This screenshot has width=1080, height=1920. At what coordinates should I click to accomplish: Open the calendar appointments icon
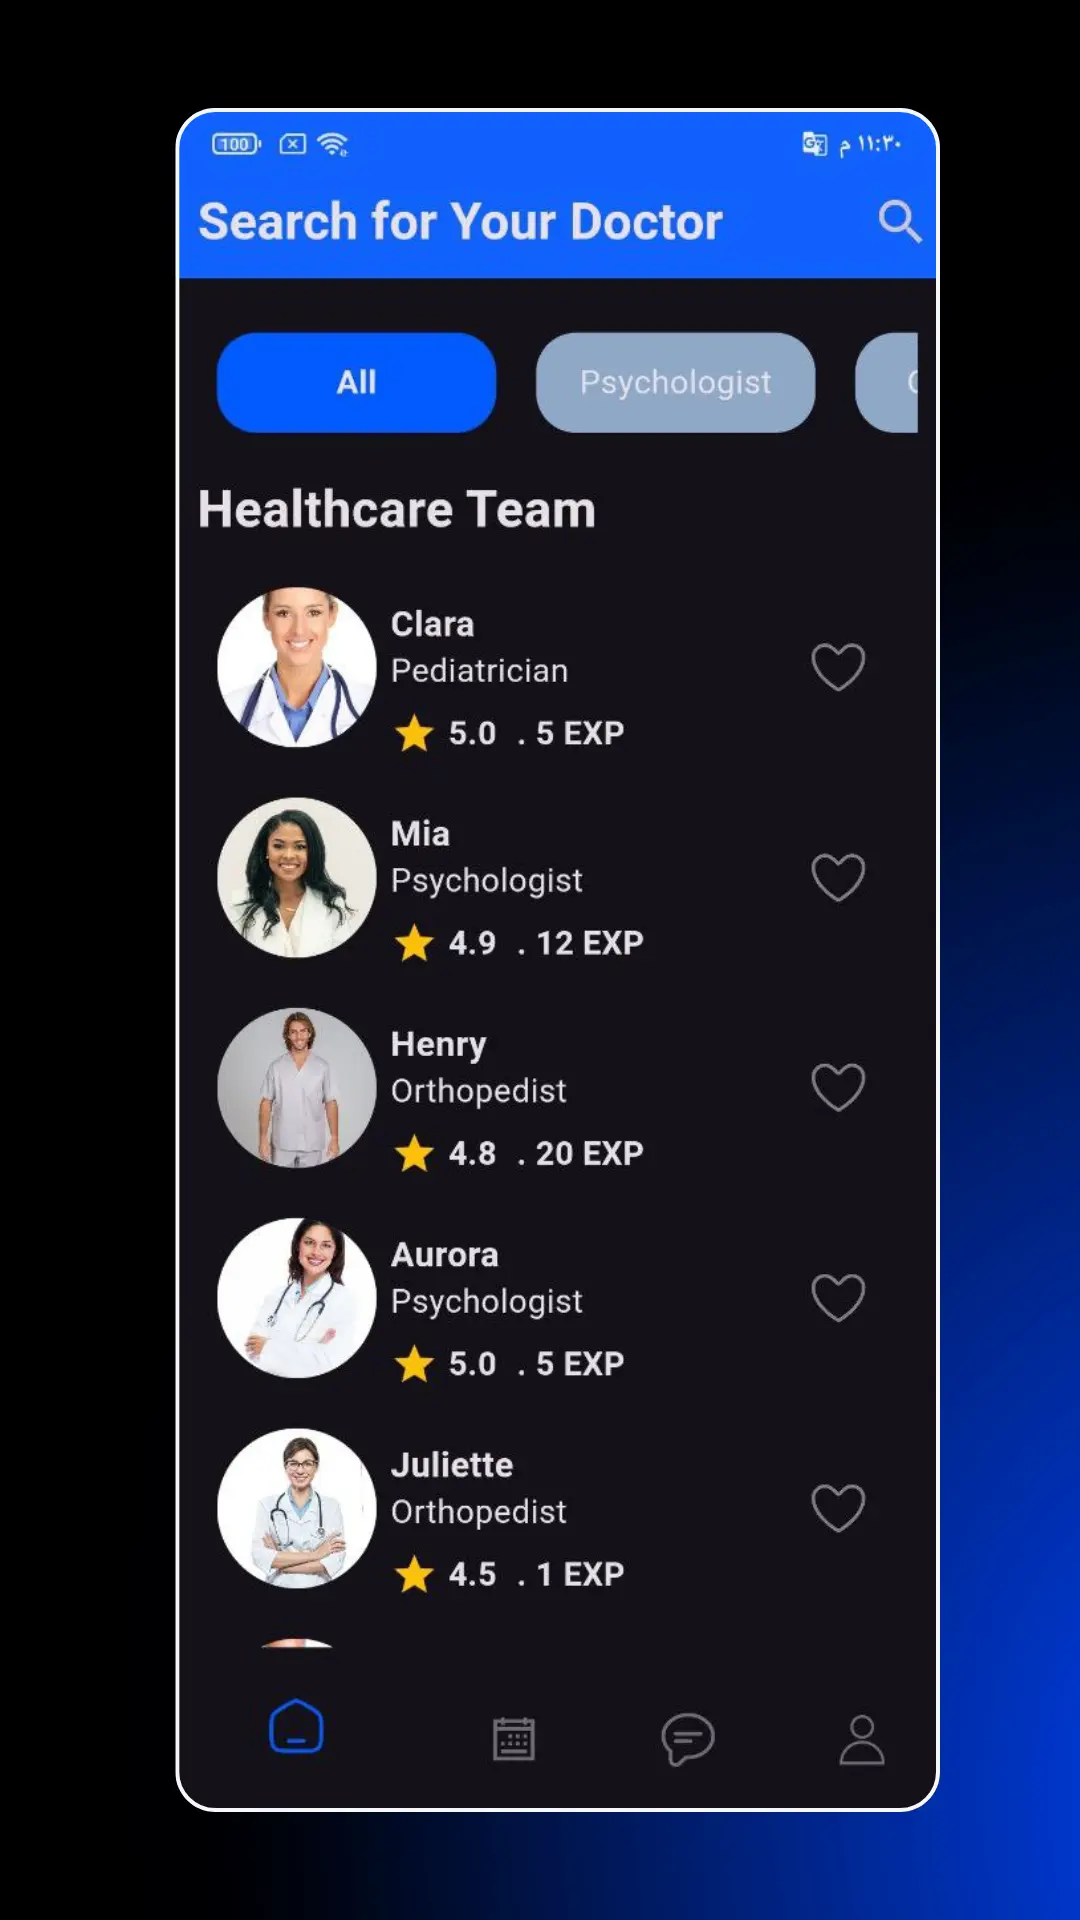[514, 1739]
